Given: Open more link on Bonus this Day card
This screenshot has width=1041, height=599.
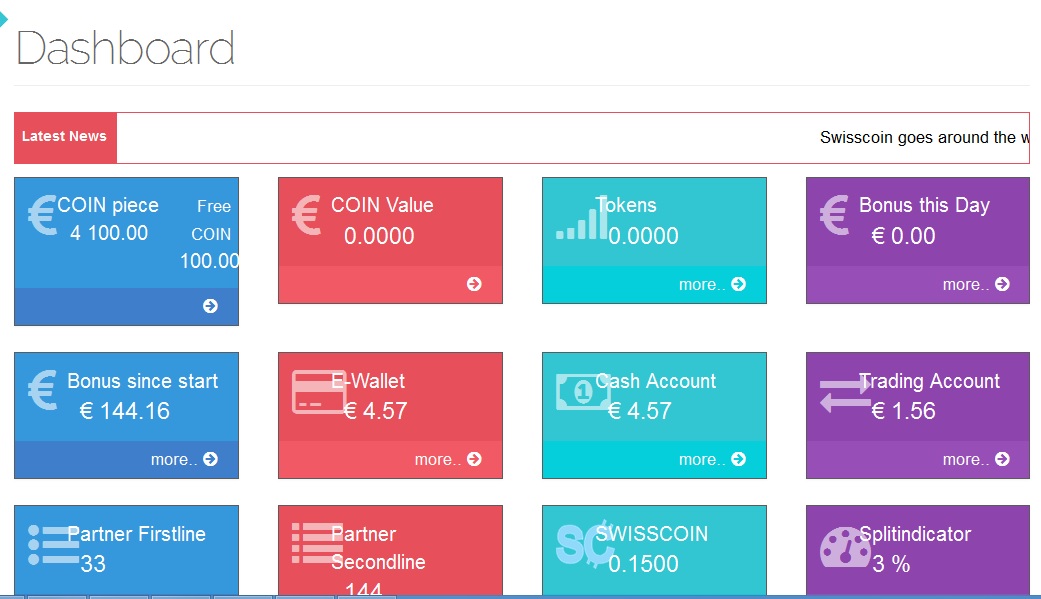Looking at the screenshot, I should pyautogui.click(x=965, y=285).
